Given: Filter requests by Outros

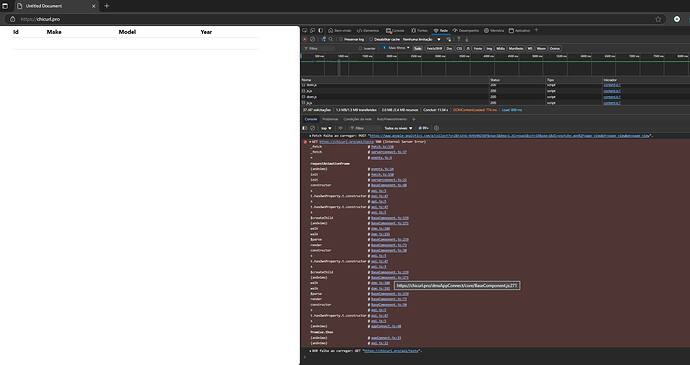Looking at the screenshot, I should tap(554, 48).
